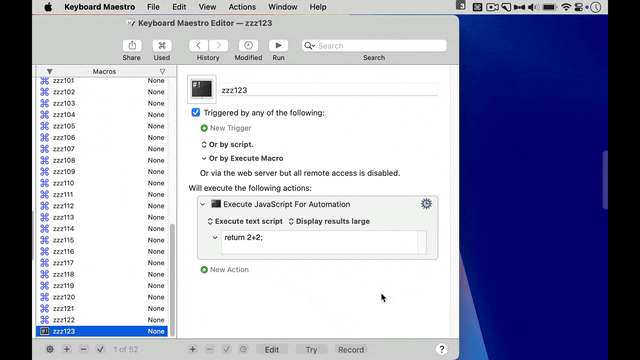
Task: Select macro zzz105 in list
Action: pyautogui.click(x=102, y=126)
